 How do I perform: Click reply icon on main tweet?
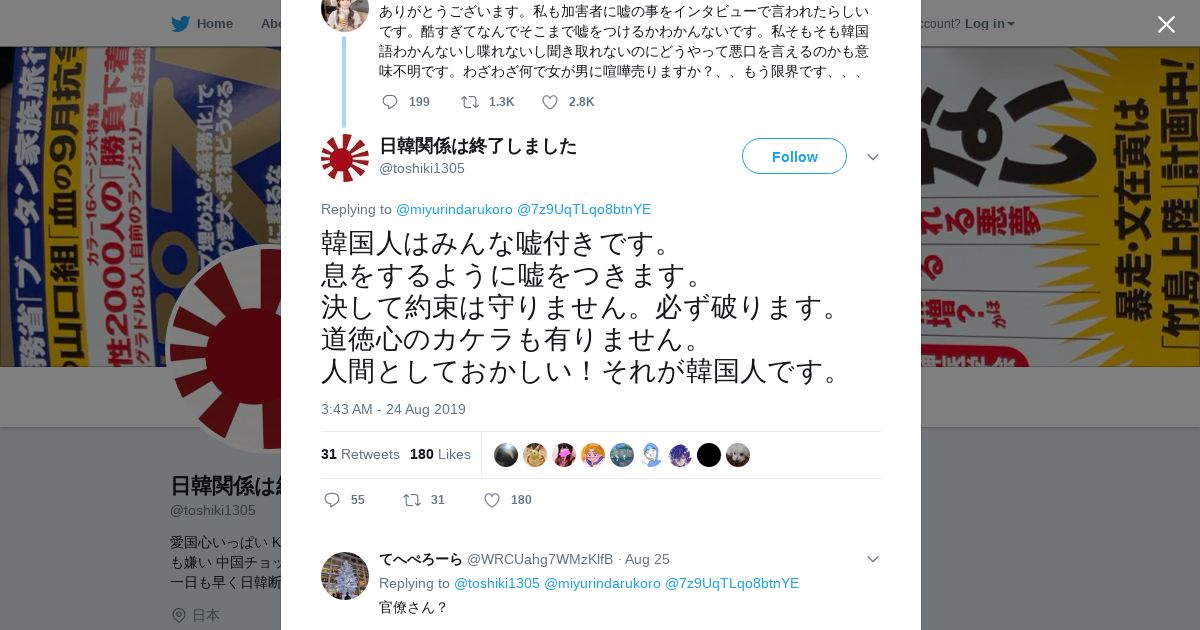click(x=332, y=500)
